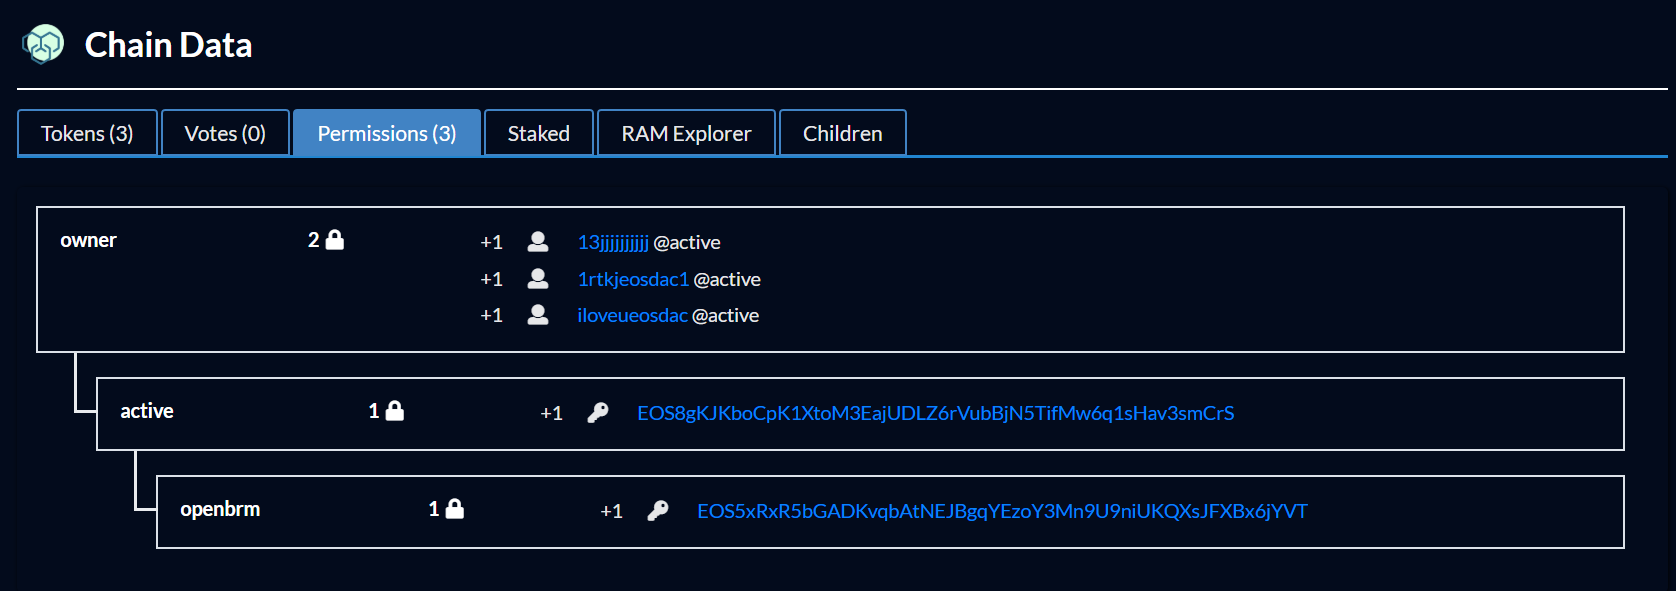Image resolution: width=1676 pixels, height=591 pixels.
Task: Open the RAM Explorer tab
Action: pyautogui.click(x=686, y=133)
